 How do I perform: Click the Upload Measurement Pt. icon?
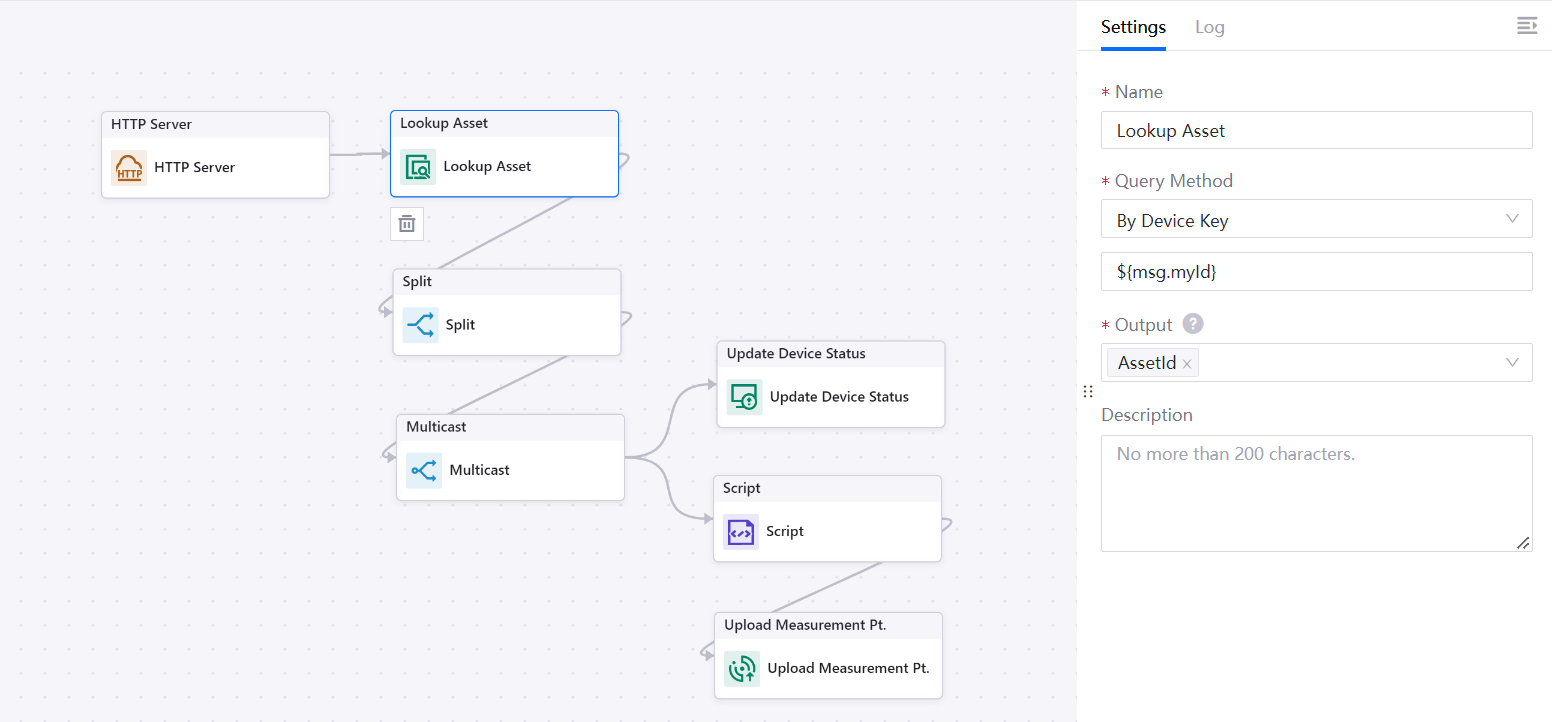pos(742,669)
